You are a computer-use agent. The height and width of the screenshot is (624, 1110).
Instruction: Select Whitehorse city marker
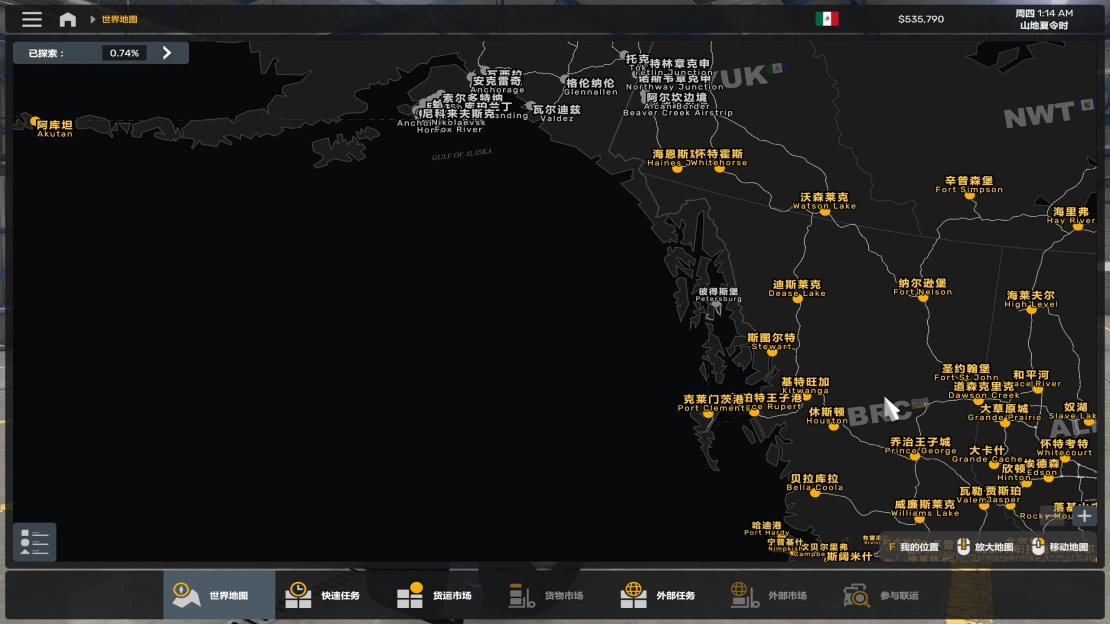tap(719, 169)
